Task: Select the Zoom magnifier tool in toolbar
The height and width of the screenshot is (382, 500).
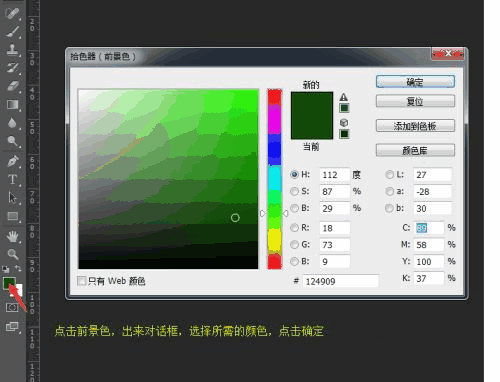Action: [x=12, y=254]
